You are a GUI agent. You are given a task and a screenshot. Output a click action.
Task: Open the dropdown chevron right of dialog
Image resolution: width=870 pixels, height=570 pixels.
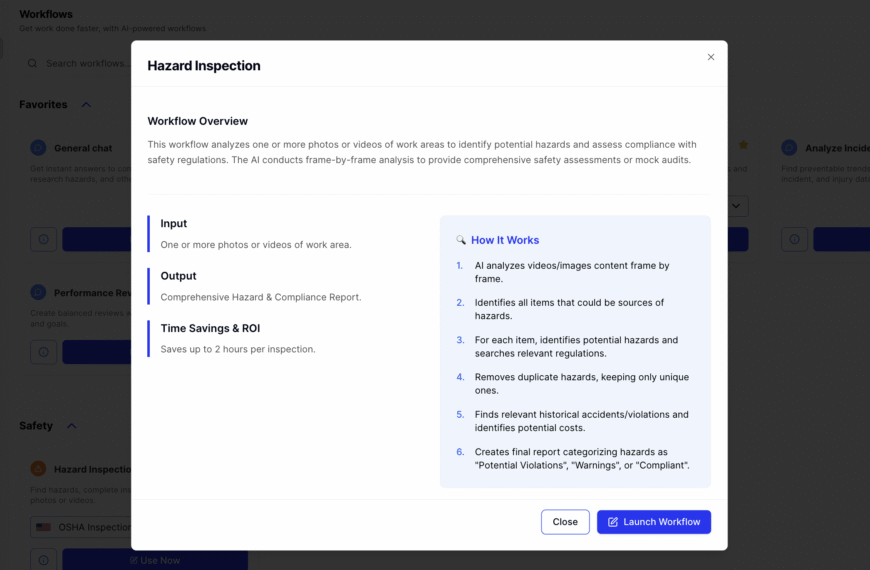click(x=736, y=206)
